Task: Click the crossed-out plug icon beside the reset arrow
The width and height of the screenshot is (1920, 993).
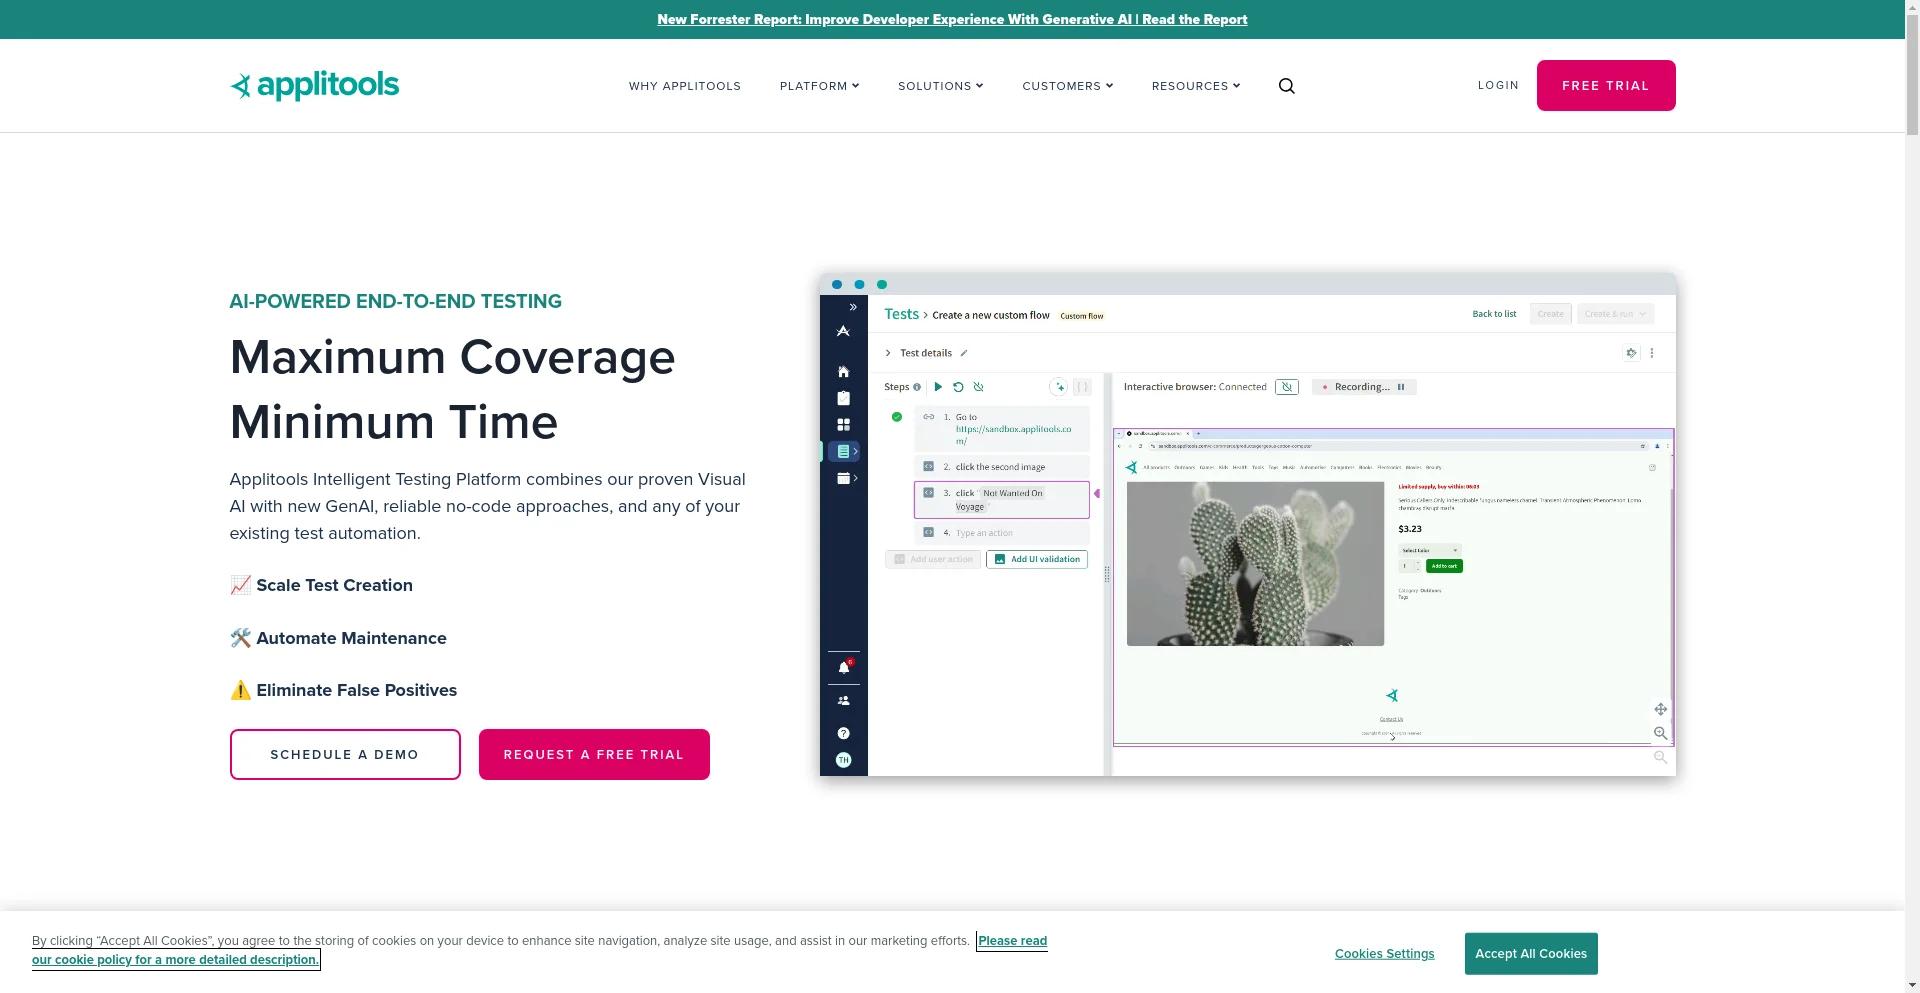Action: coord(978,387)
